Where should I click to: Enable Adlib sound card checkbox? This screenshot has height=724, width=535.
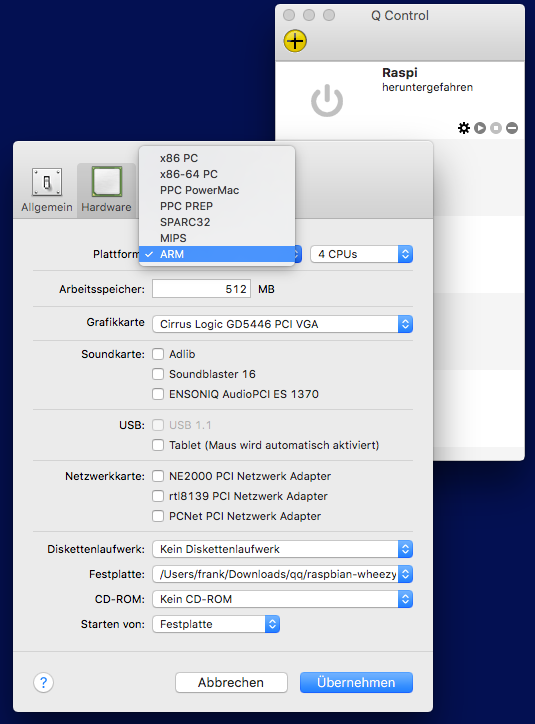tap(158, 354)
